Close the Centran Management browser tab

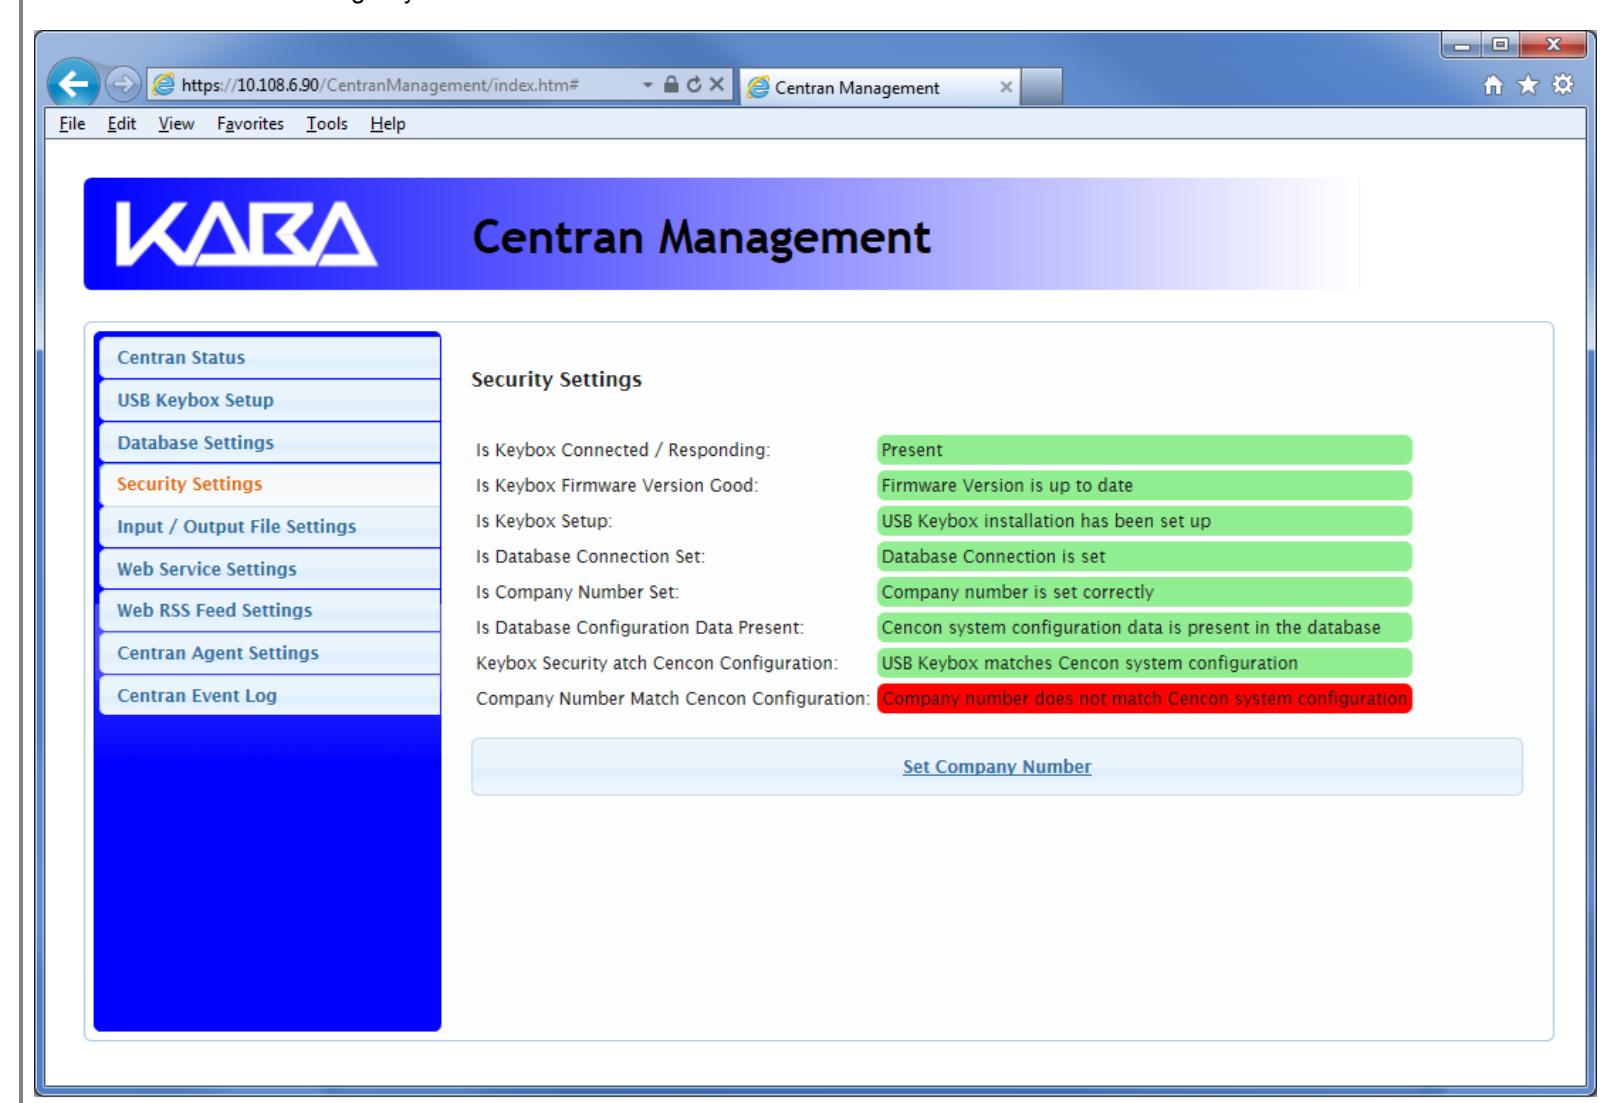click(x=1007, y=87)
